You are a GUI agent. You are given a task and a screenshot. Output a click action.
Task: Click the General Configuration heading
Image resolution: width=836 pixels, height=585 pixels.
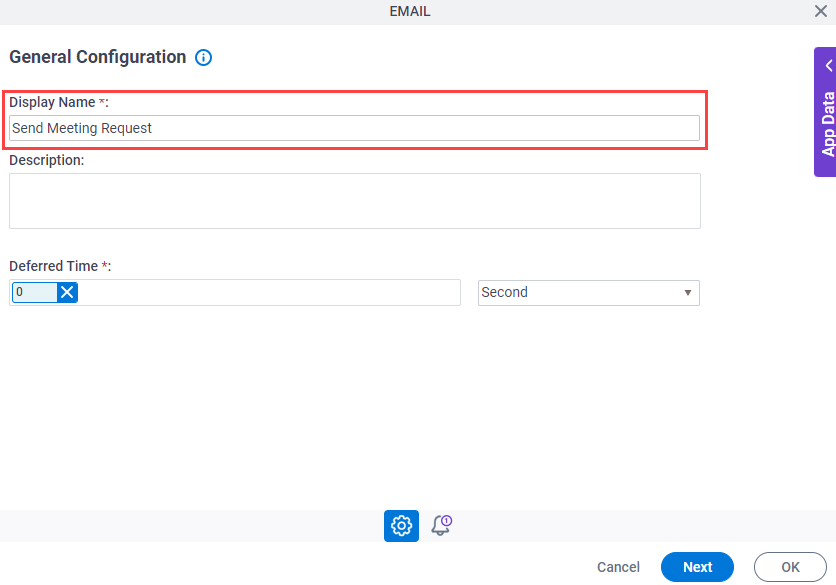pos(98,57)
